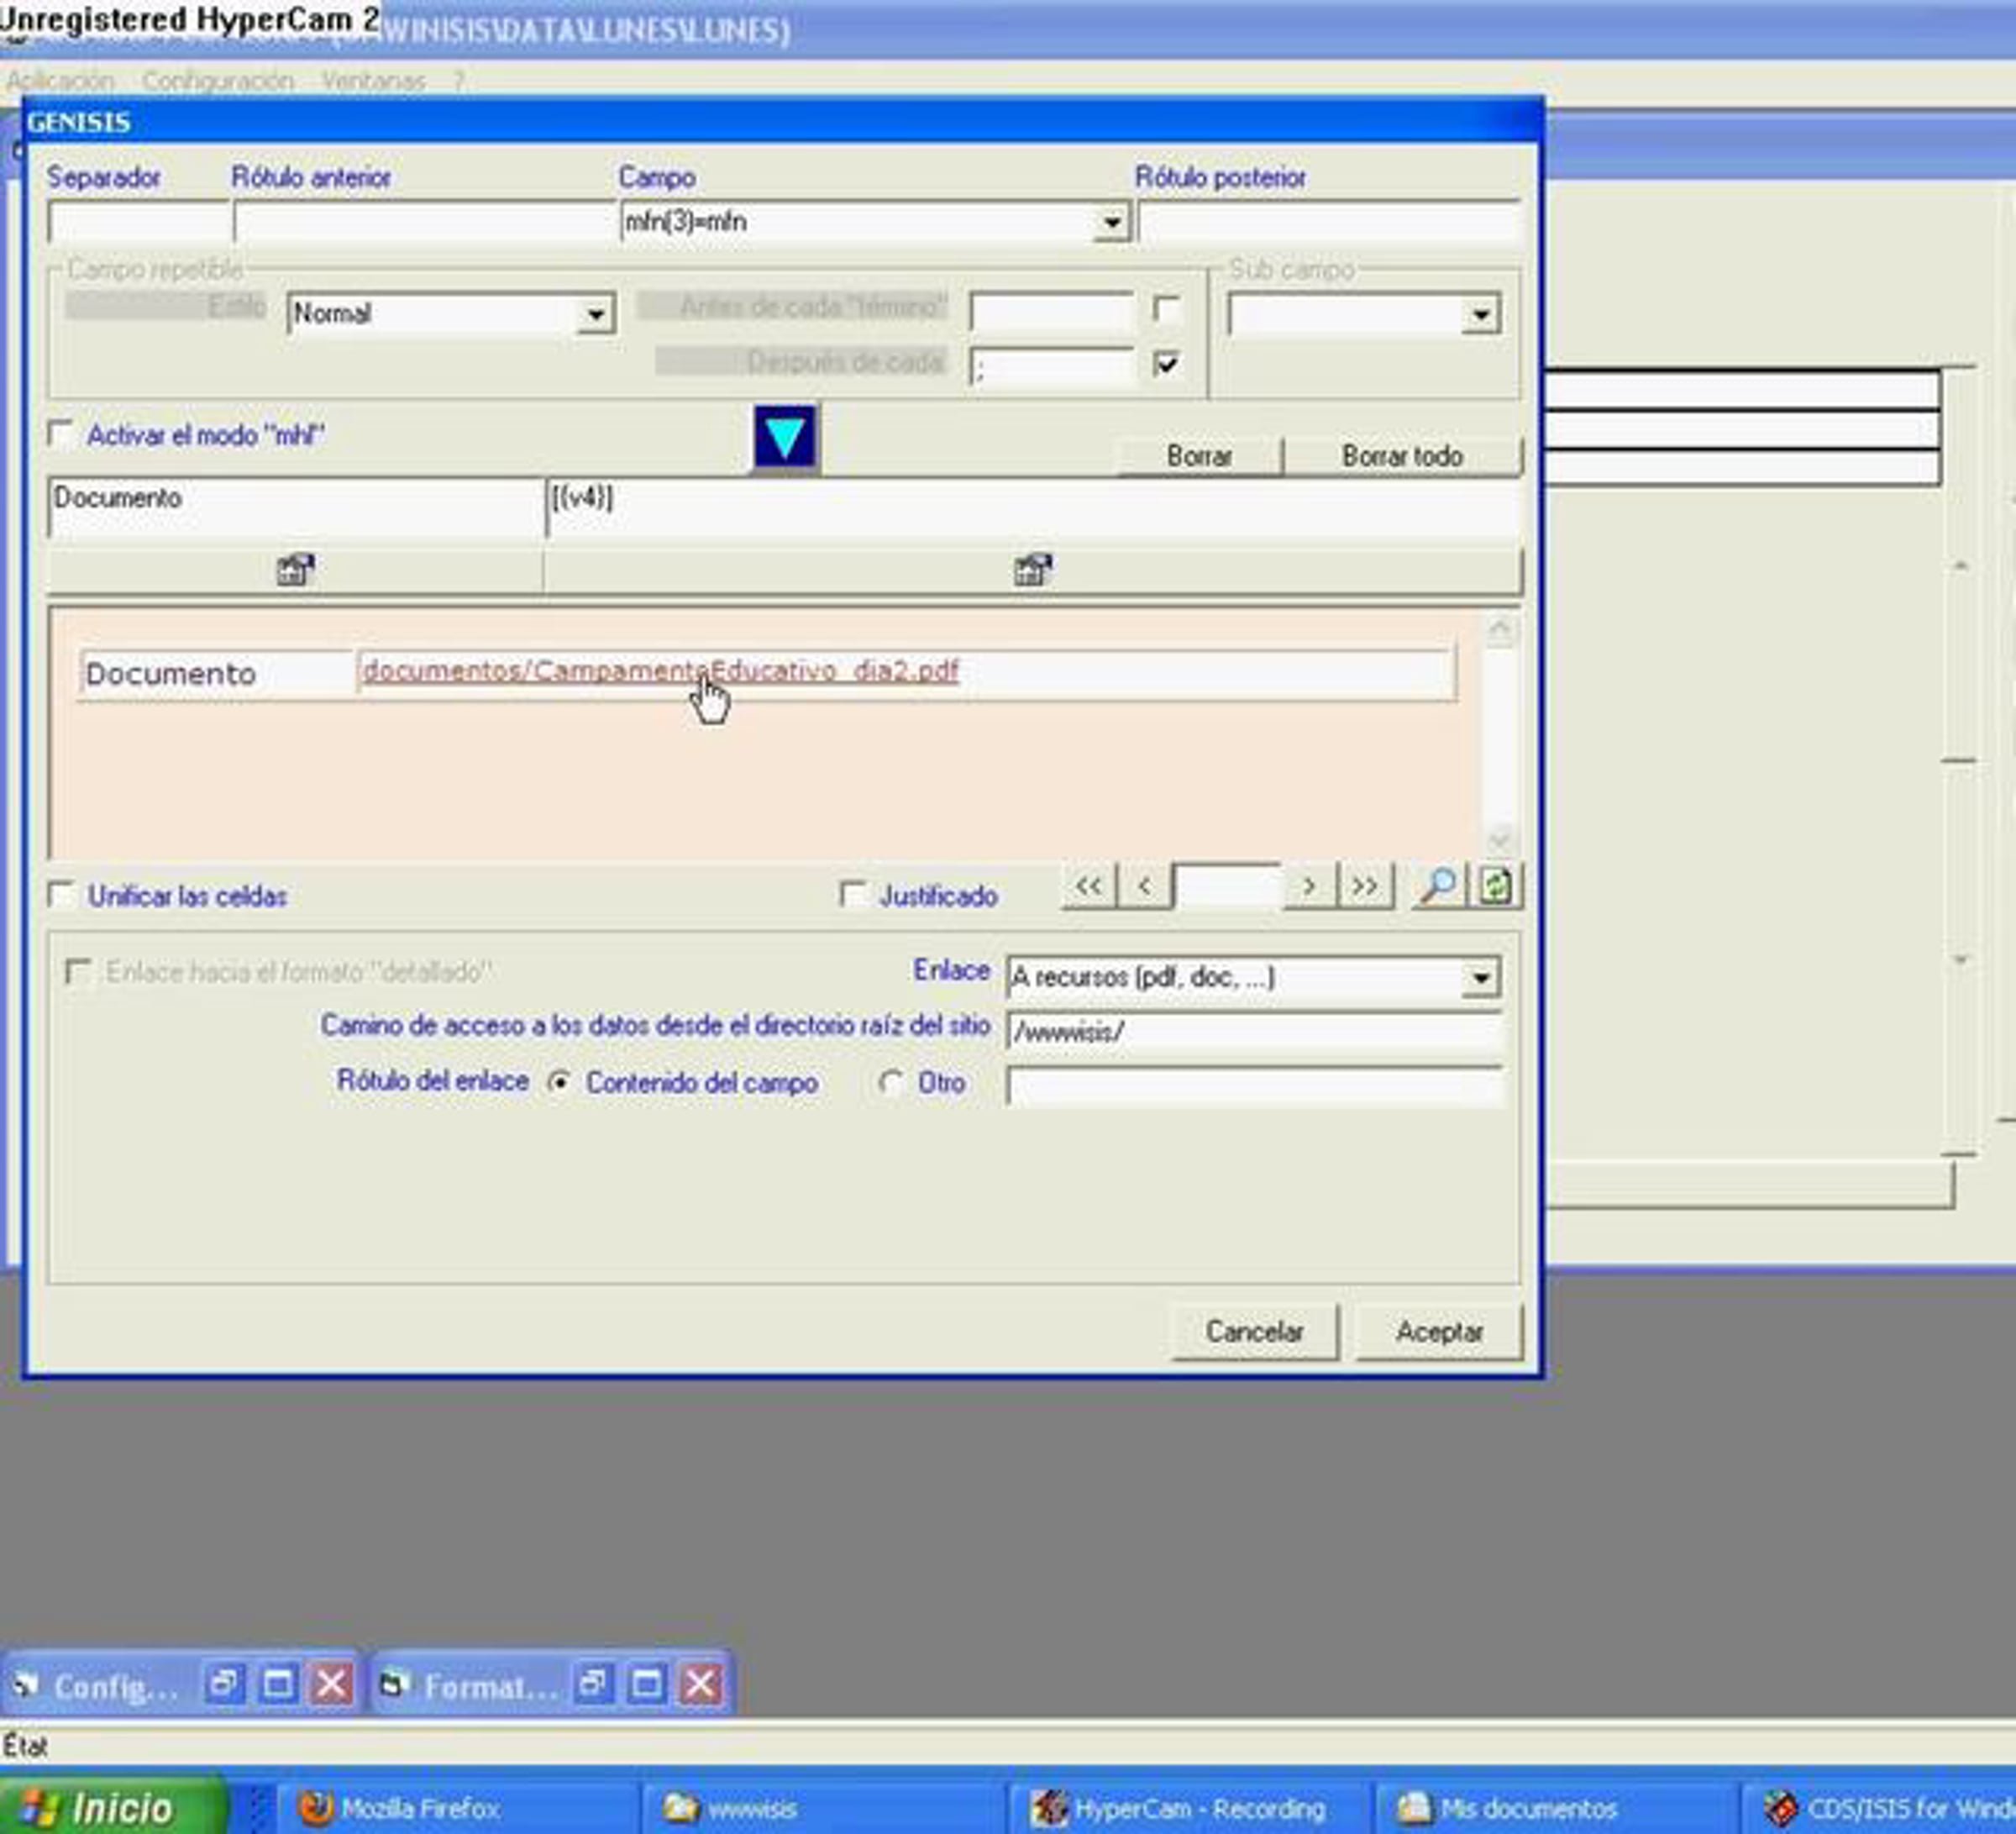Restore the Config... minimized window

[224, 1684]
